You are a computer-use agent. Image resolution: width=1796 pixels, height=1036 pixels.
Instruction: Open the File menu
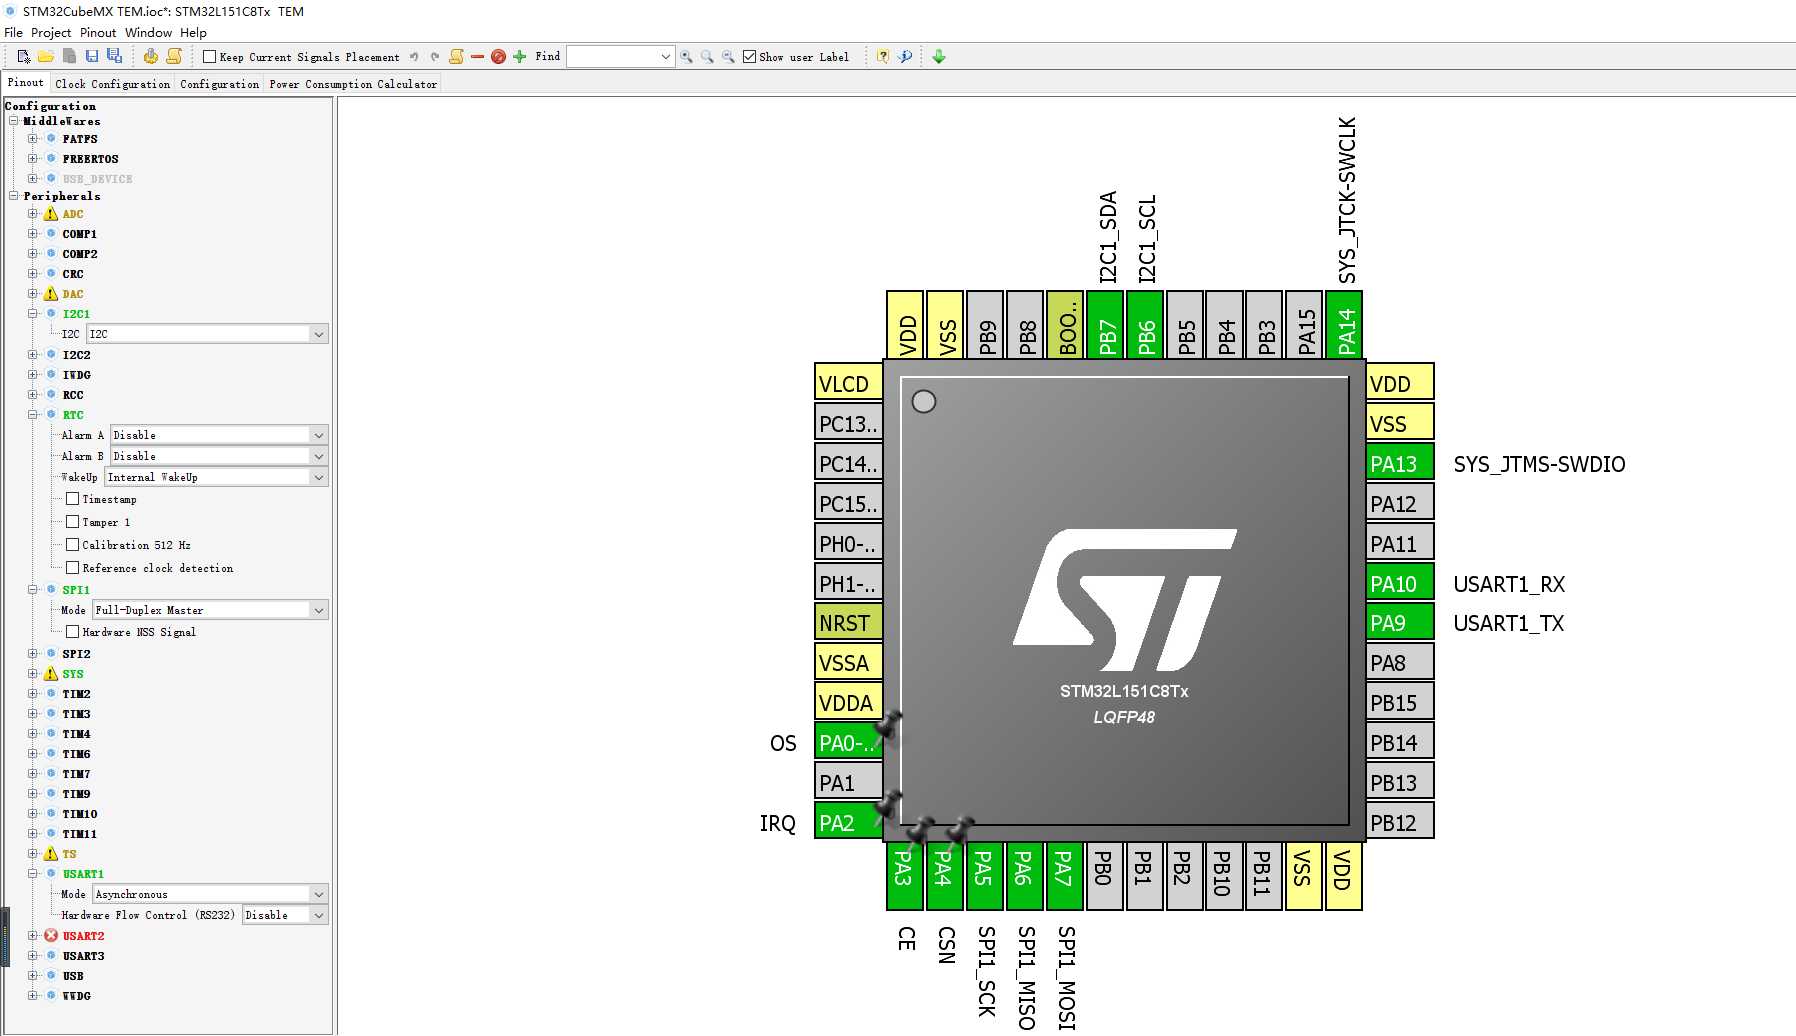click(13, 33)
